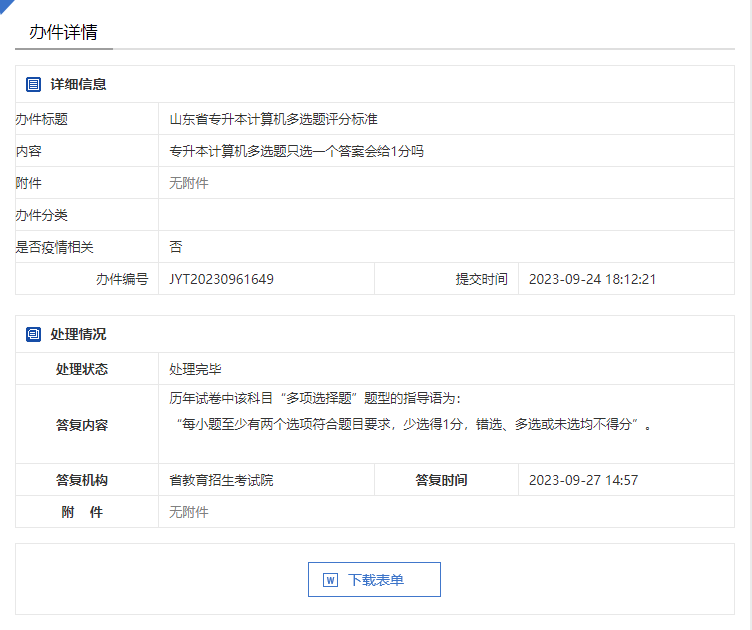Click the 否 value for 是否疫情相关
752x630 pixels.
tap(176, 247)
